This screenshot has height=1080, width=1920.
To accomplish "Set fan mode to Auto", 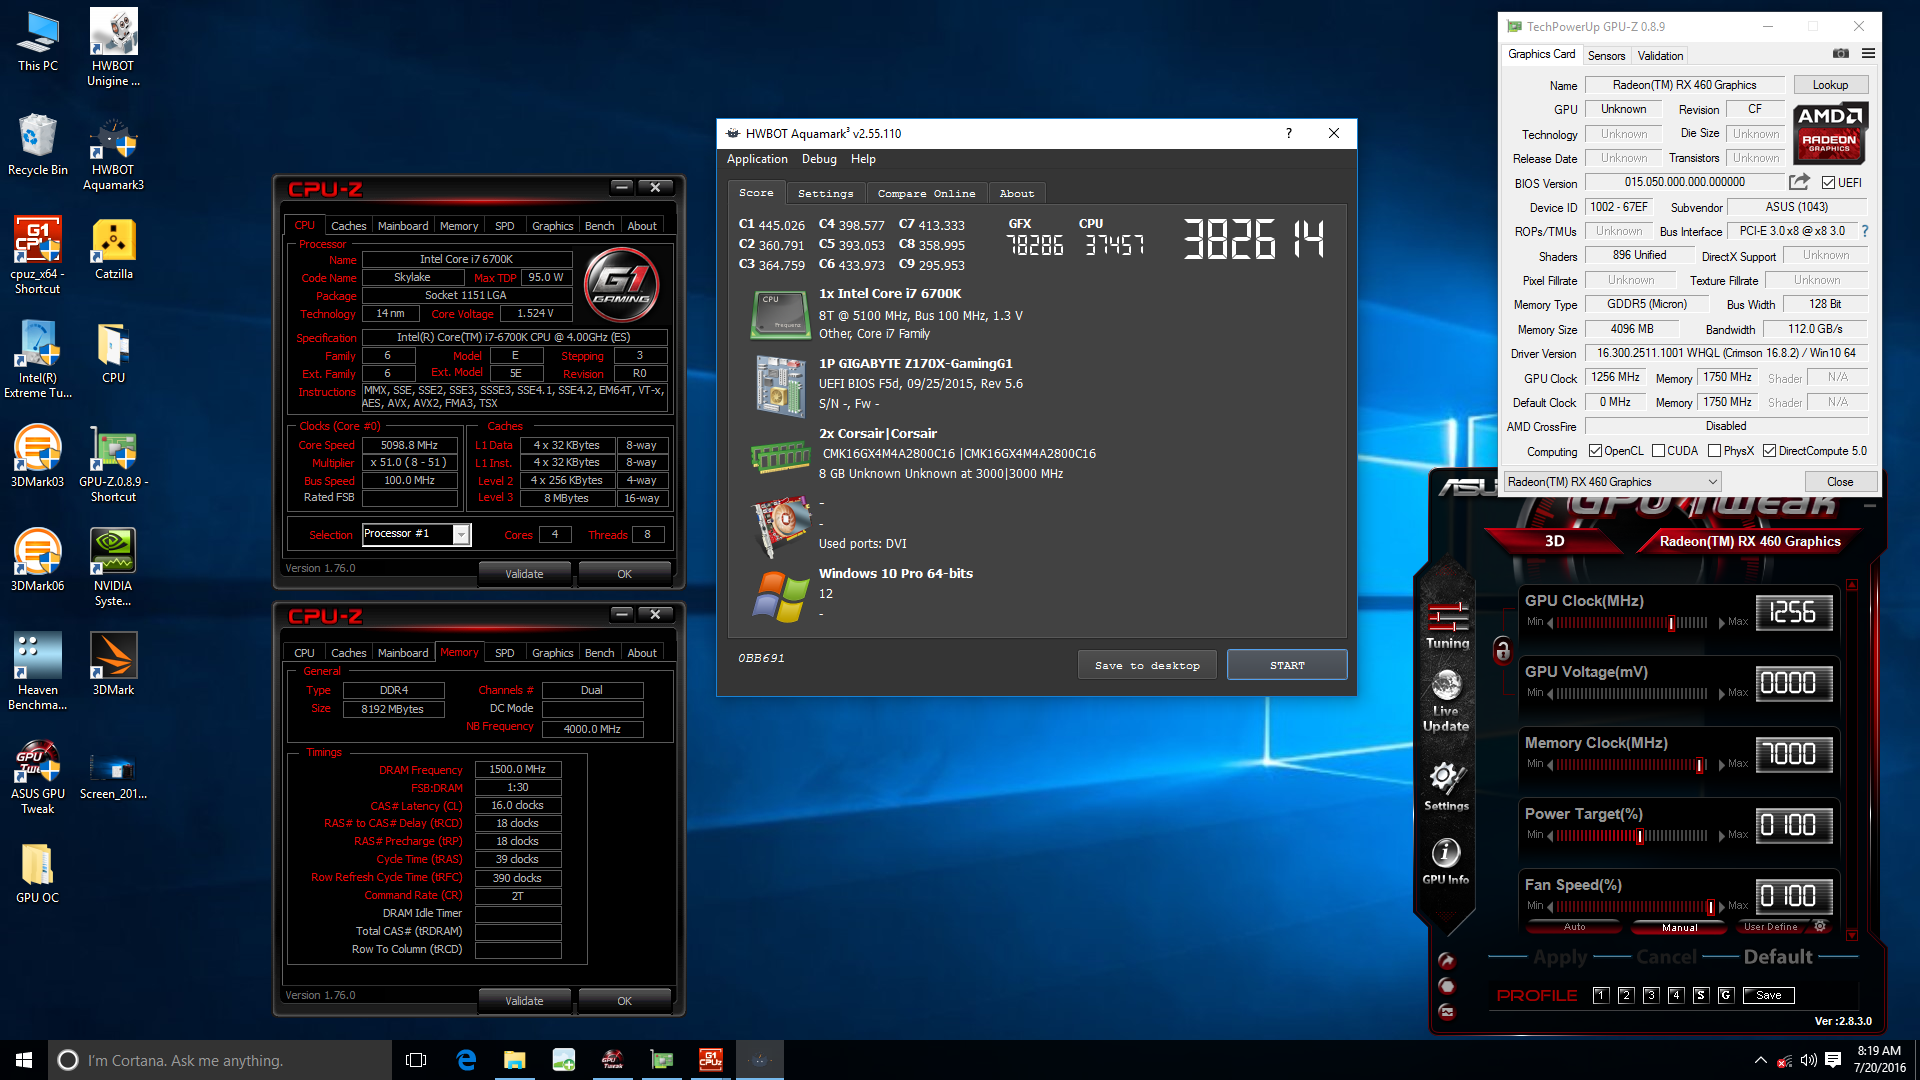I will click(1574, 927).
